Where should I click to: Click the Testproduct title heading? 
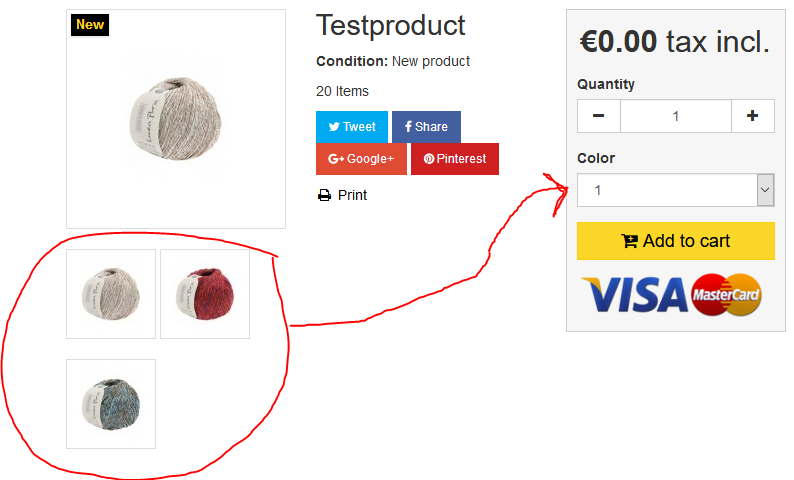click(390, 25)
